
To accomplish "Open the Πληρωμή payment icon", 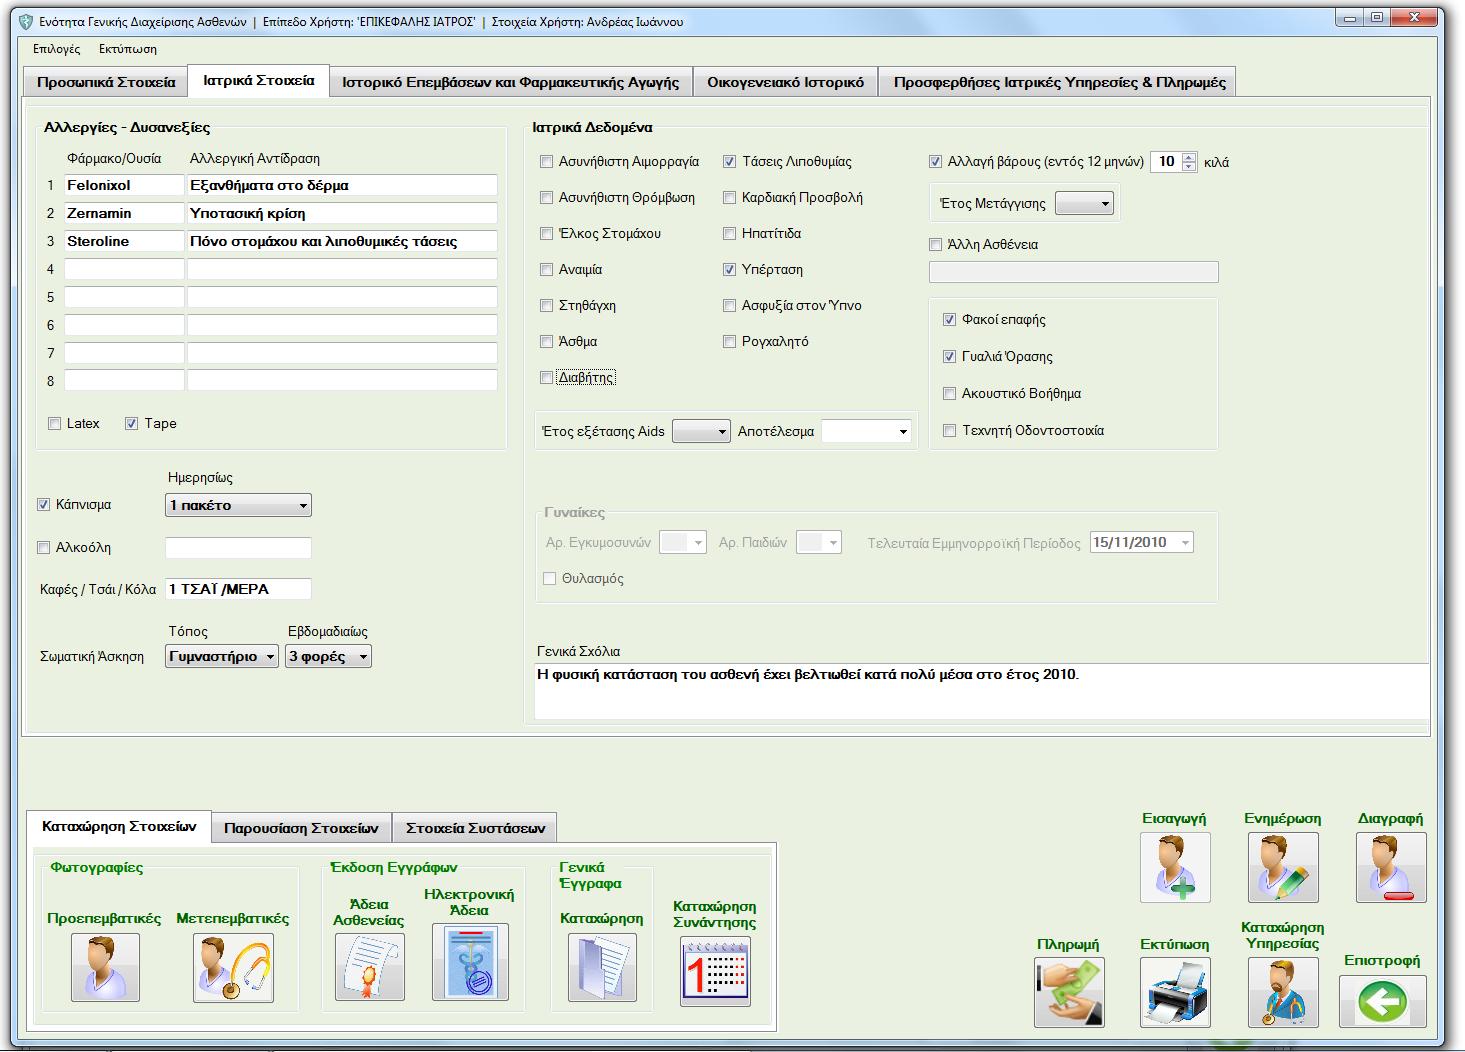I will [x=1069, y=992].
